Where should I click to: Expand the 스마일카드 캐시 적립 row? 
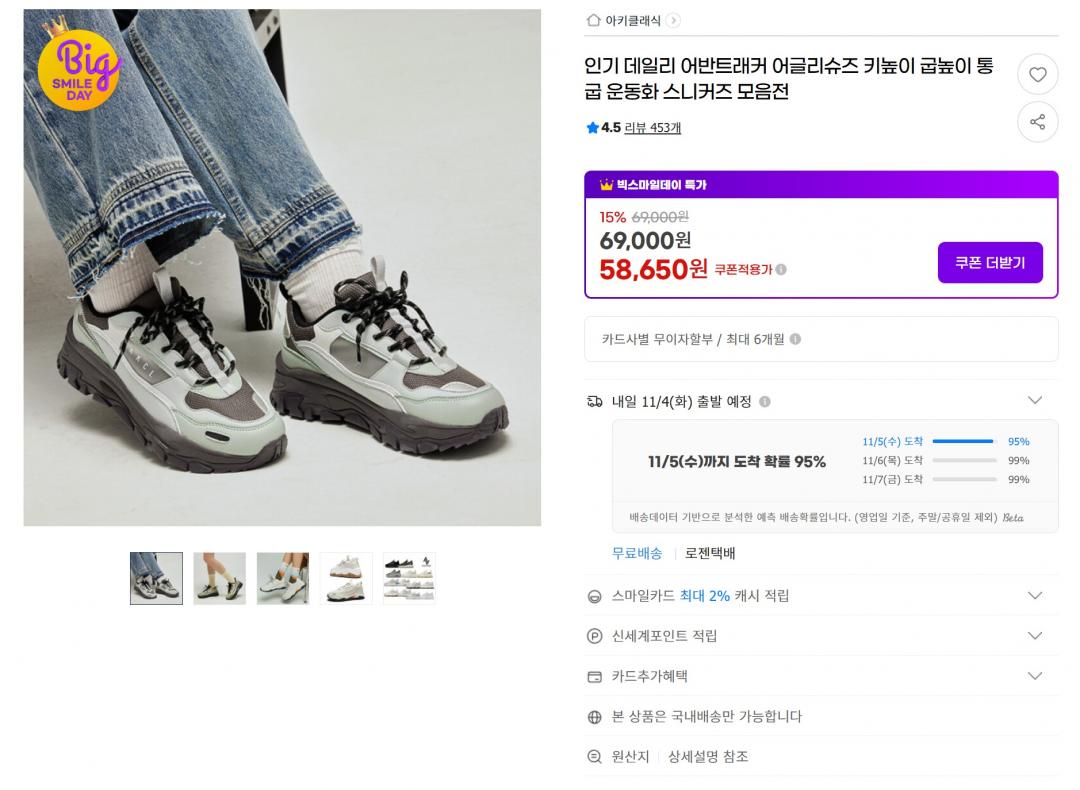point(1035,596)
